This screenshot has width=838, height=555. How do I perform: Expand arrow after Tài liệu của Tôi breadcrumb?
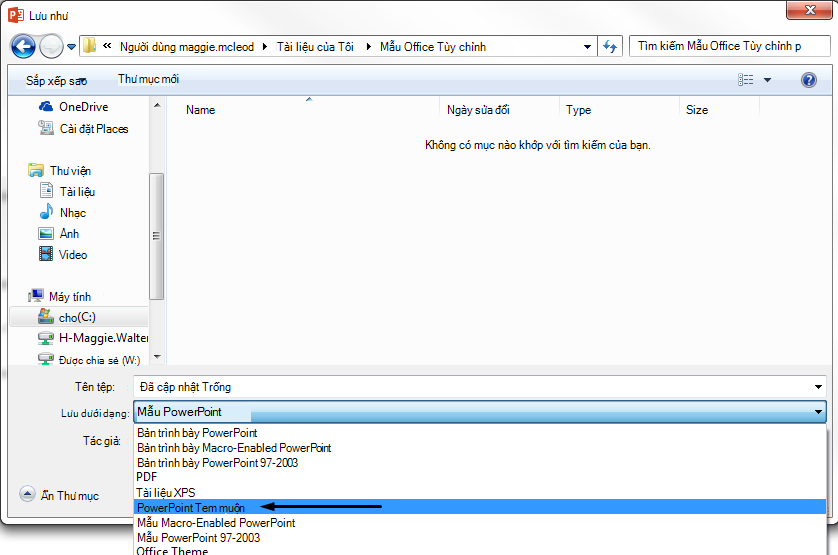[x=368, y=47]
